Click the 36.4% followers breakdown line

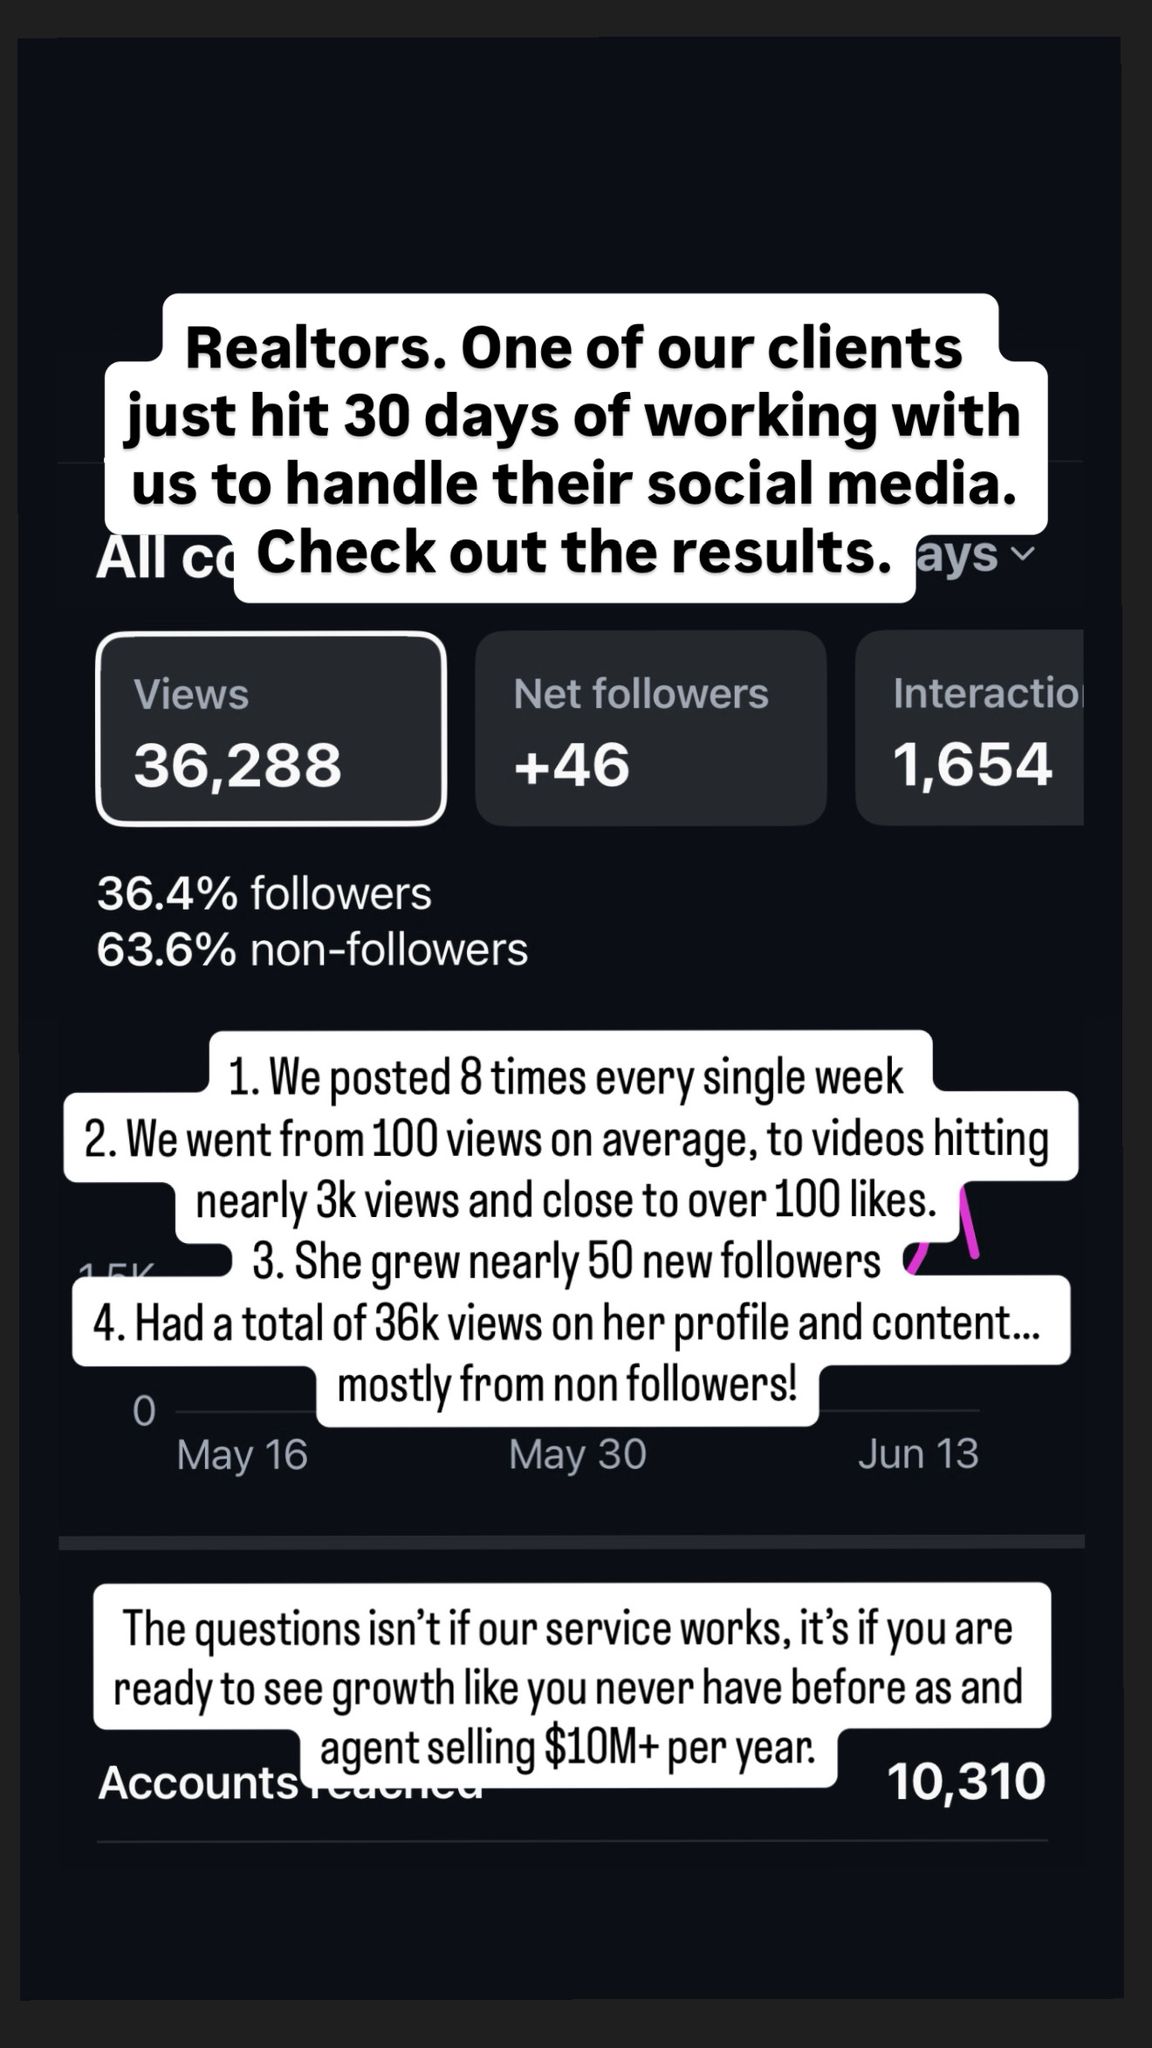[264, 893]
